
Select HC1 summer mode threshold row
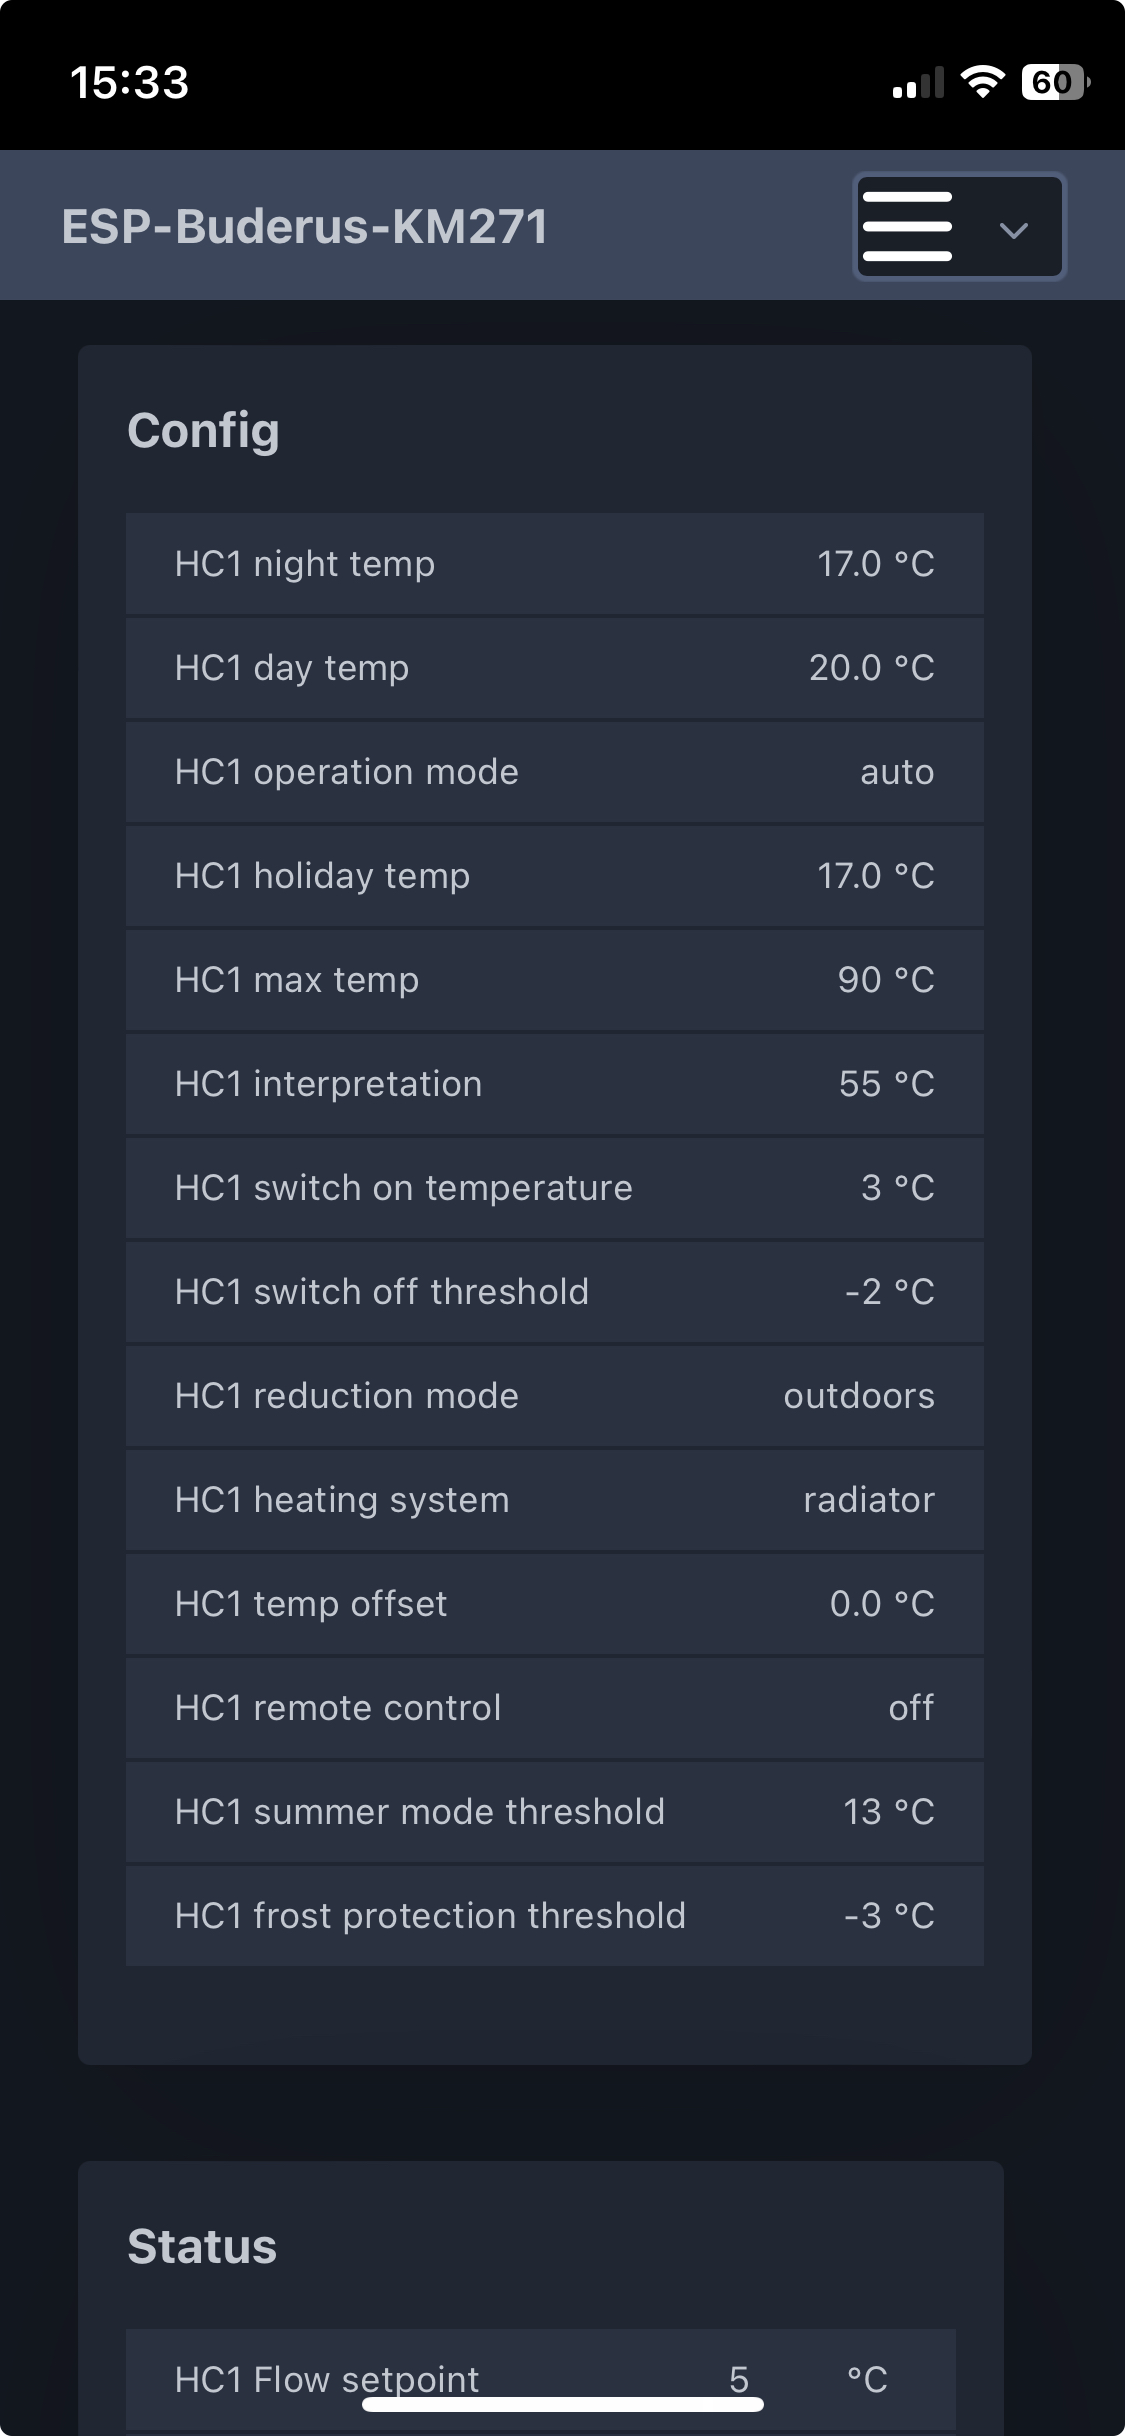point(555,1812)
